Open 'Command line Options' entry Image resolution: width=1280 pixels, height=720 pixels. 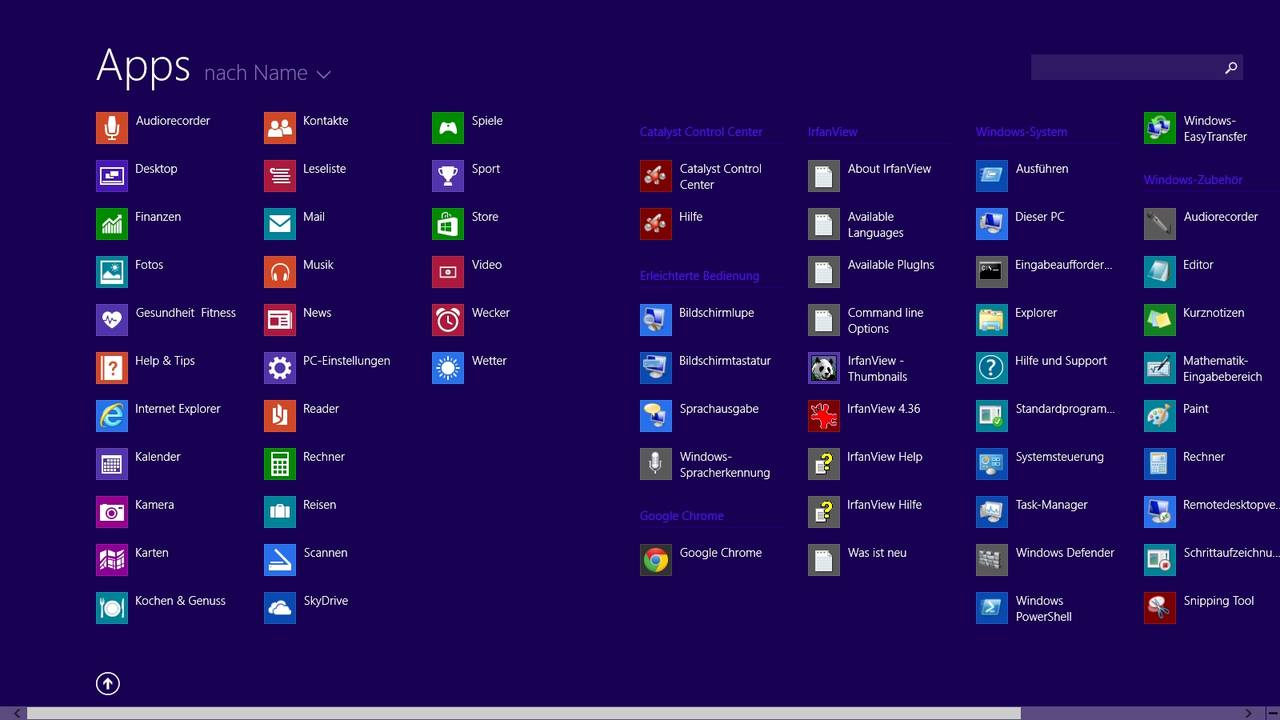pos(866,320)
